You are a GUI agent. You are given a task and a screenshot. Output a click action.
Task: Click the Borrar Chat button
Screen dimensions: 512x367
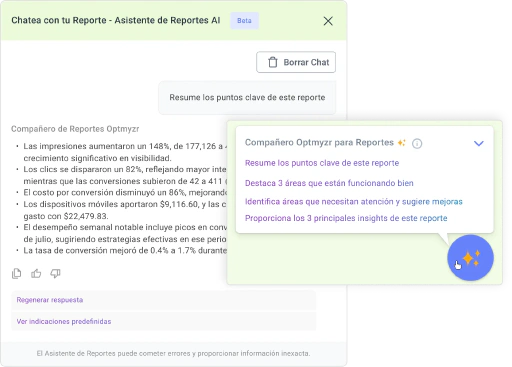[x=296, y=62]
